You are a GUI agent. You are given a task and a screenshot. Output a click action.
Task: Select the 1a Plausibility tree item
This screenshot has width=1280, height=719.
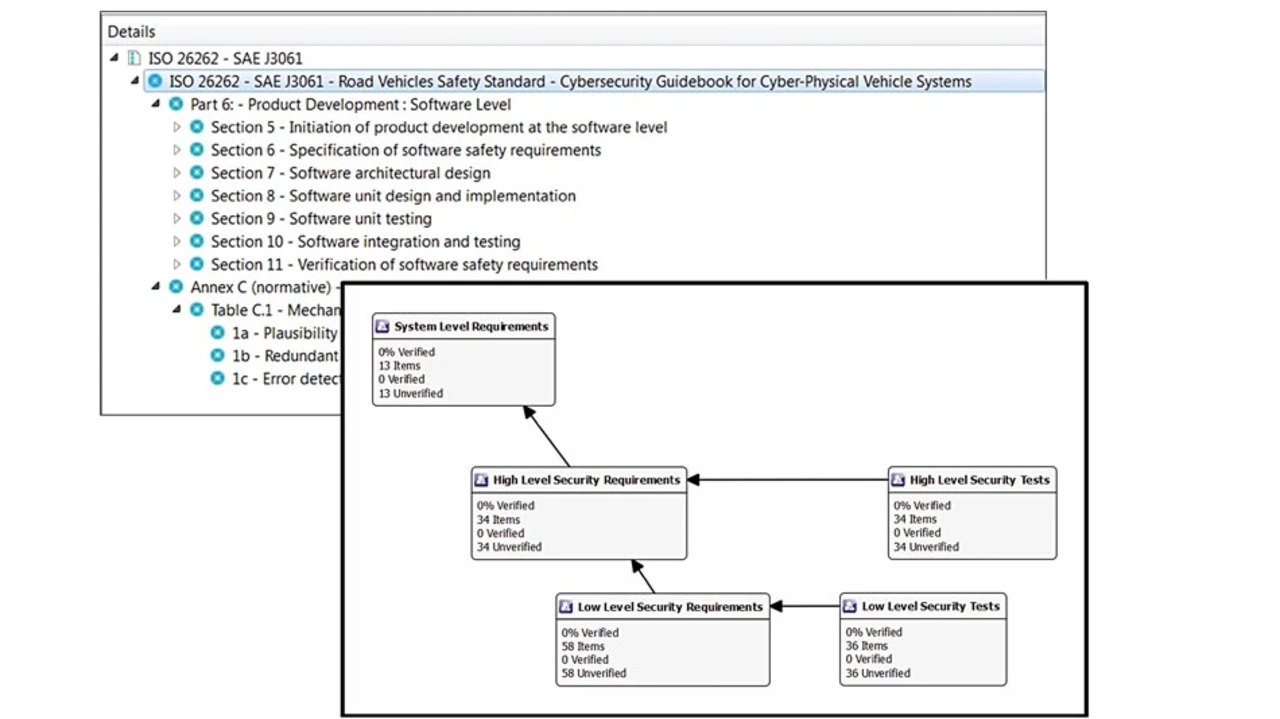(x=284, y=333)
